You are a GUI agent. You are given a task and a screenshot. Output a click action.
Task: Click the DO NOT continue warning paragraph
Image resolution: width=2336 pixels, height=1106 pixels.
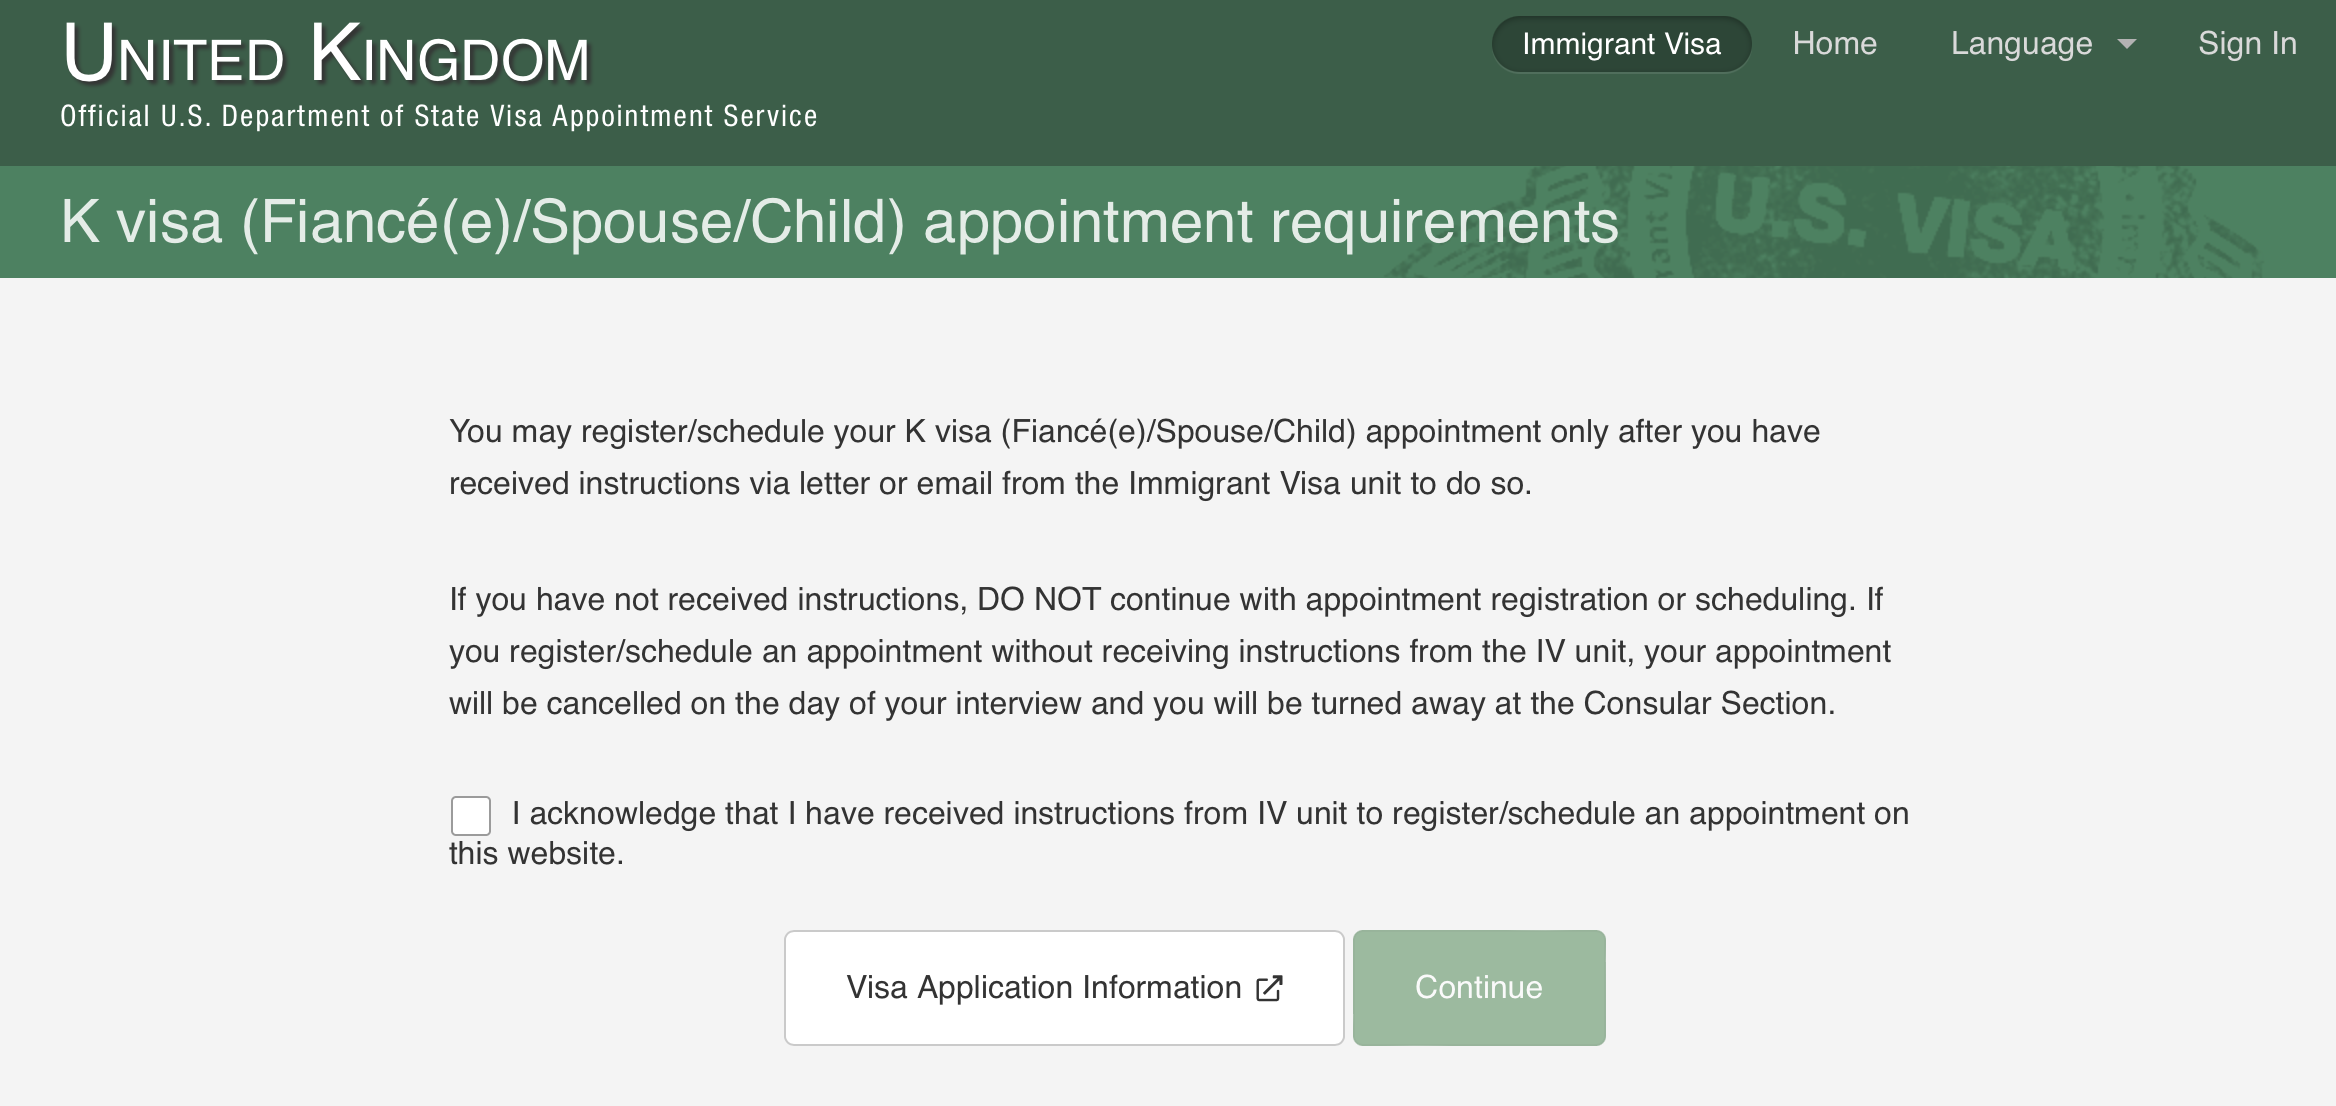[x=1170, y=651]
